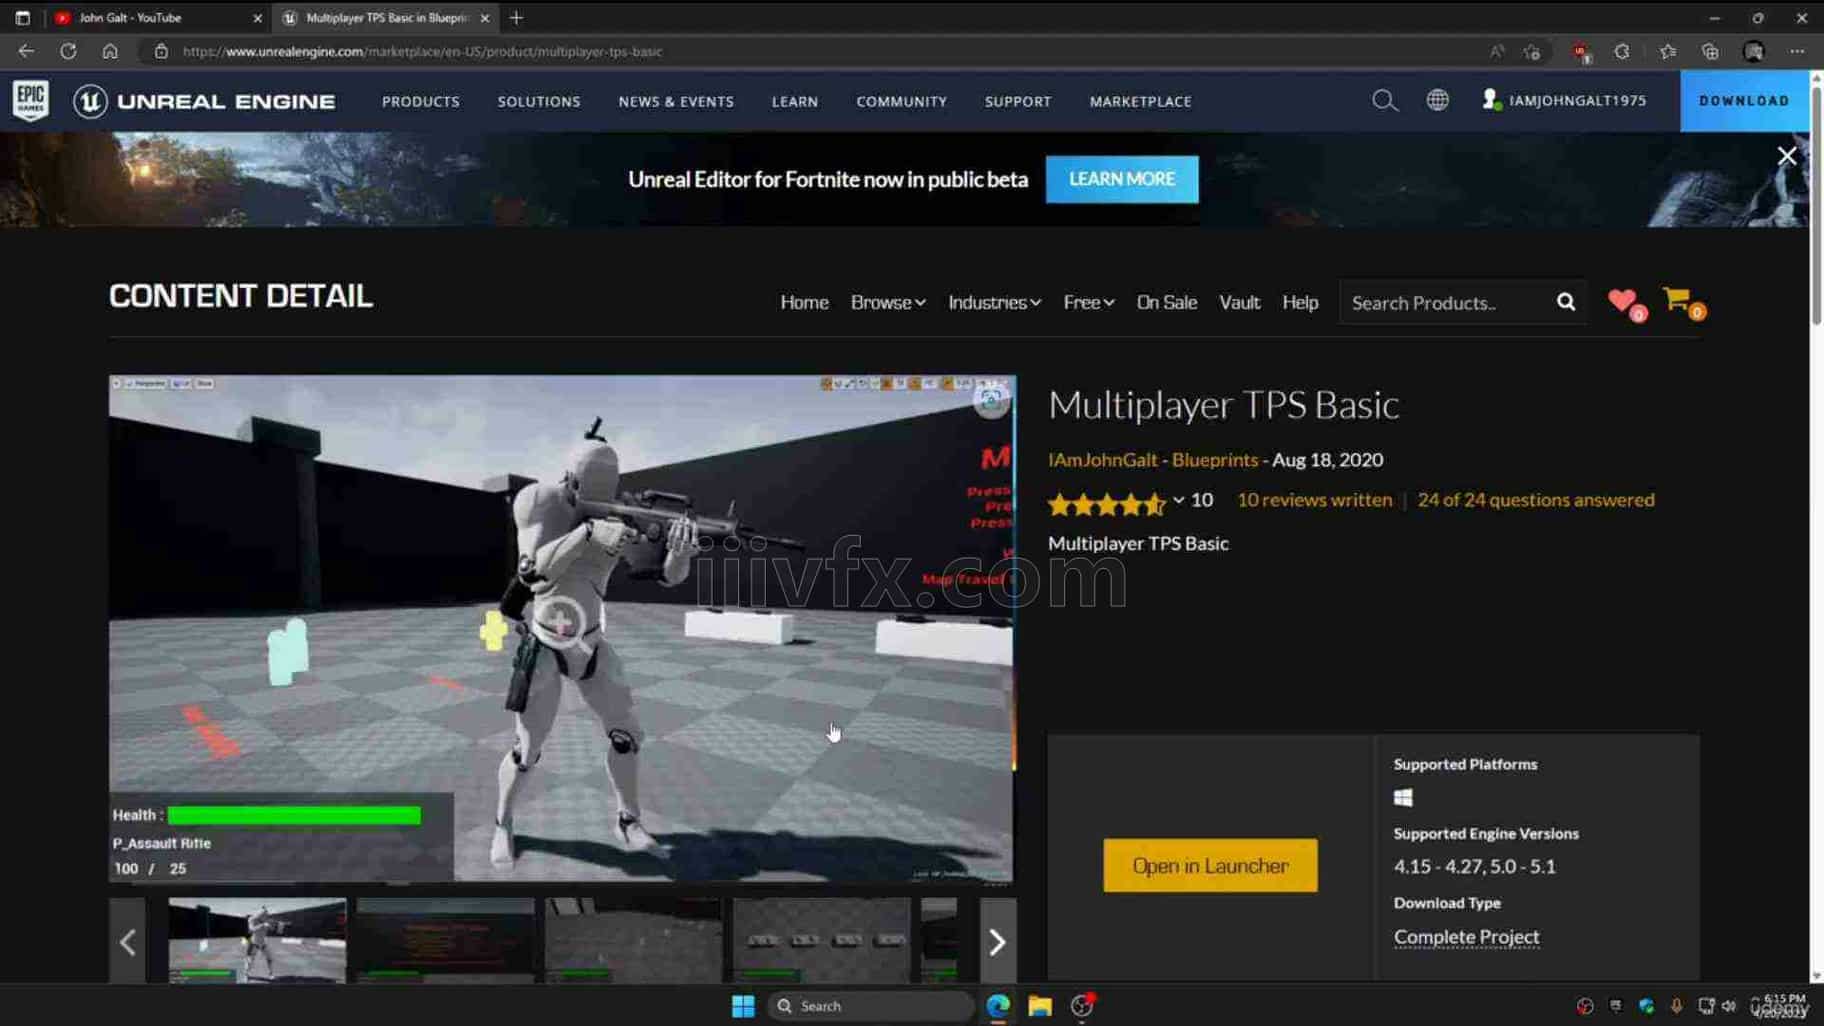The height and width of the screenshot is (1026, 1824).
Task: Click the Complete Project download type
Action: (1466, 937)
